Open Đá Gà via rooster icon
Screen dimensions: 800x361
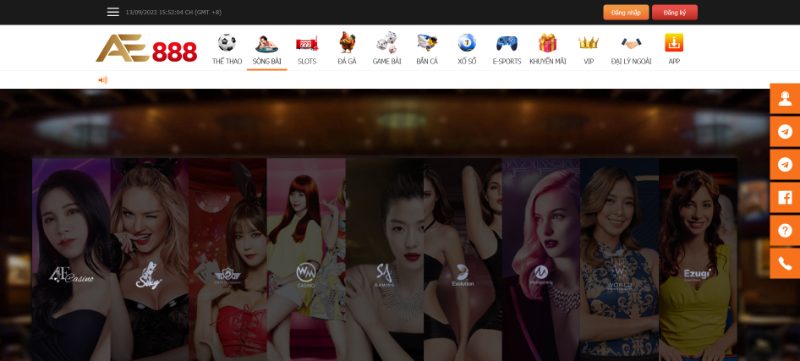click(x=347, y=42)
